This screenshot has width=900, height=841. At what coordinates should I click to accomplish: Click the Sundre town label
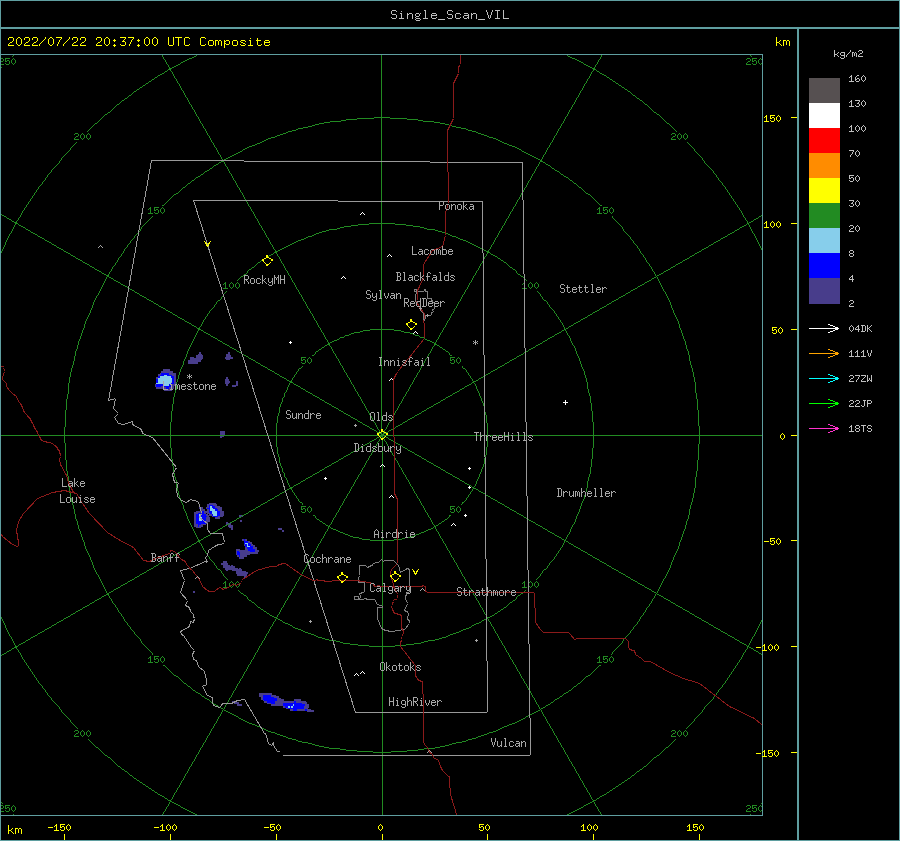click(x=303, y=414)
